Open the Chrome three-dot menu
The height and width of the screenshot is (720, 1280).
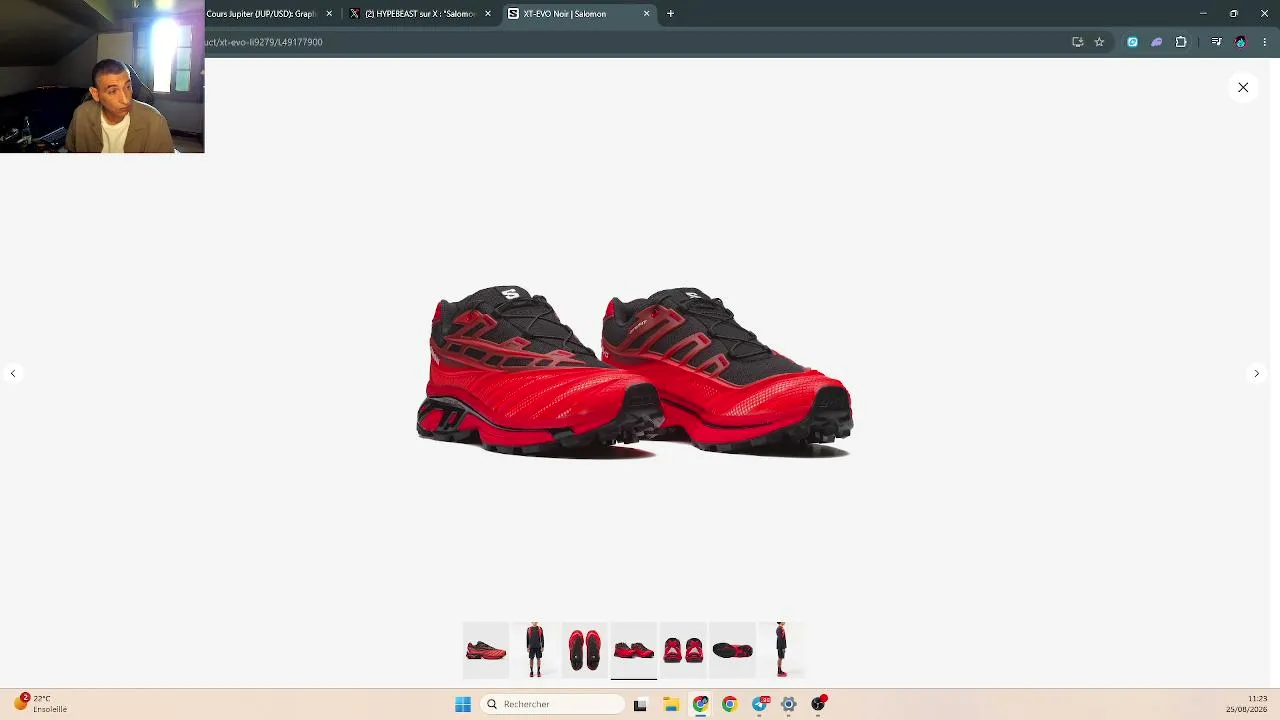point(1265,42)
